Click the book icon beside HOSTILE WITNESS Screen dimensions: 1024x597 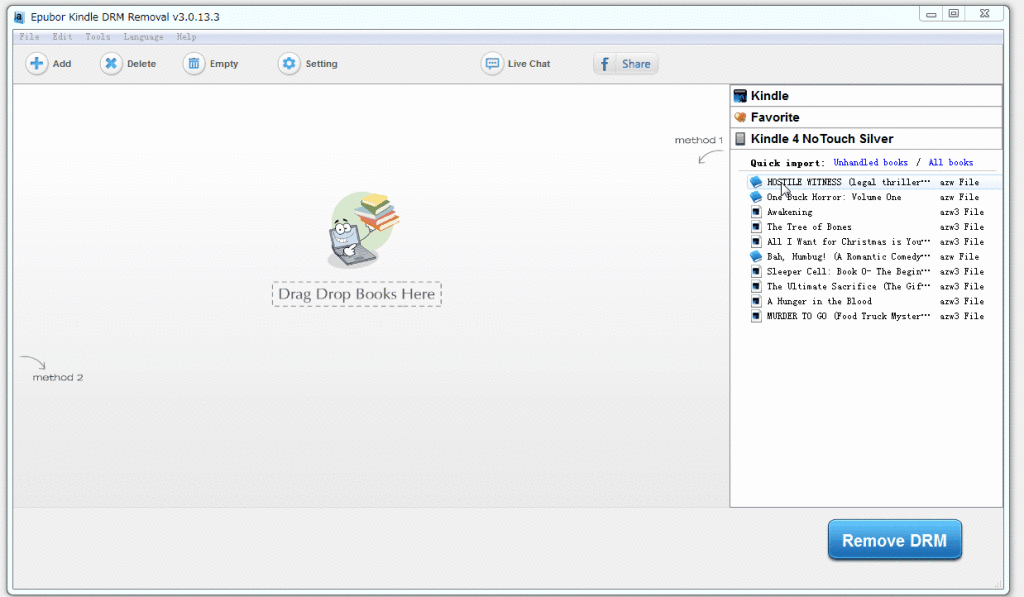[x=756, y=182]
